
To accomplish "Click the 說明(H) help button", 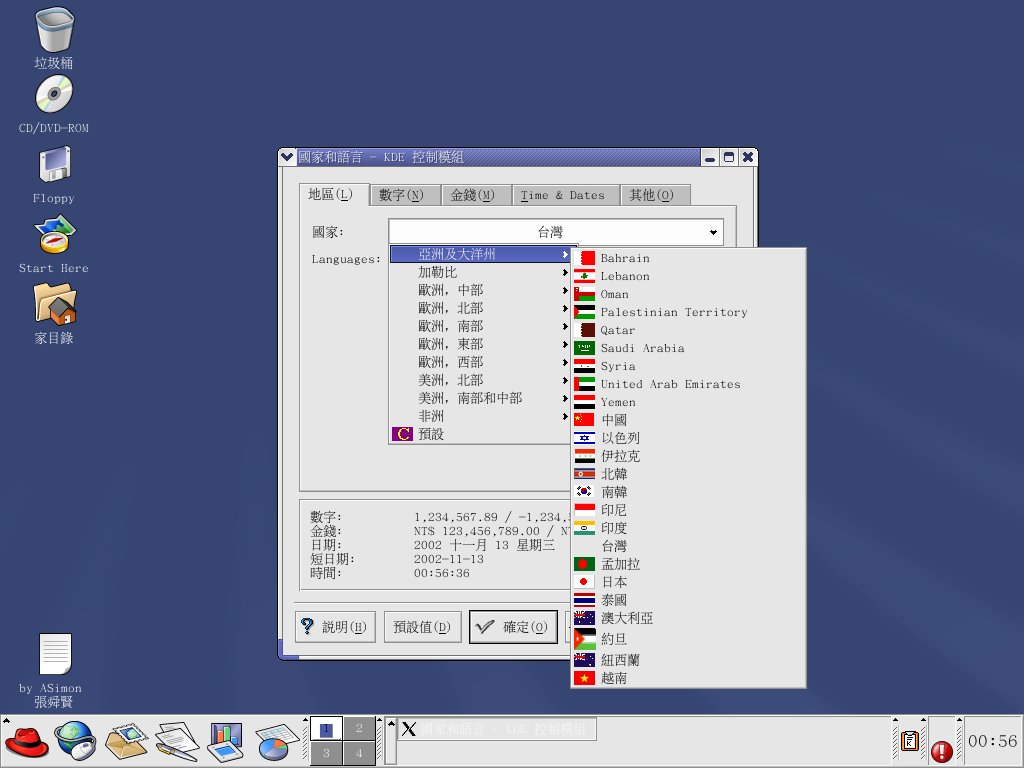I will (x=336, y=627).
